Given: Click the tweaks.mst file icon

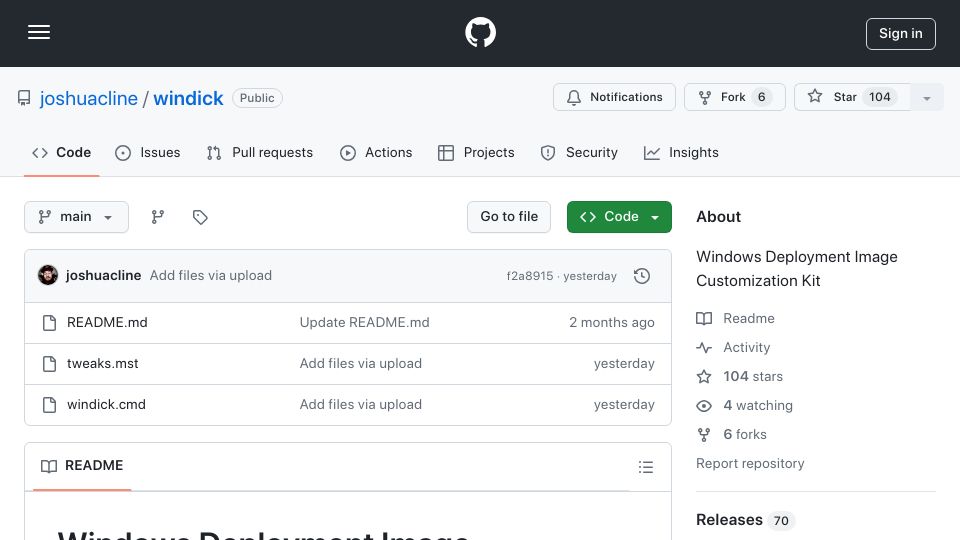Looking at the screenshot, I should 50,364.
